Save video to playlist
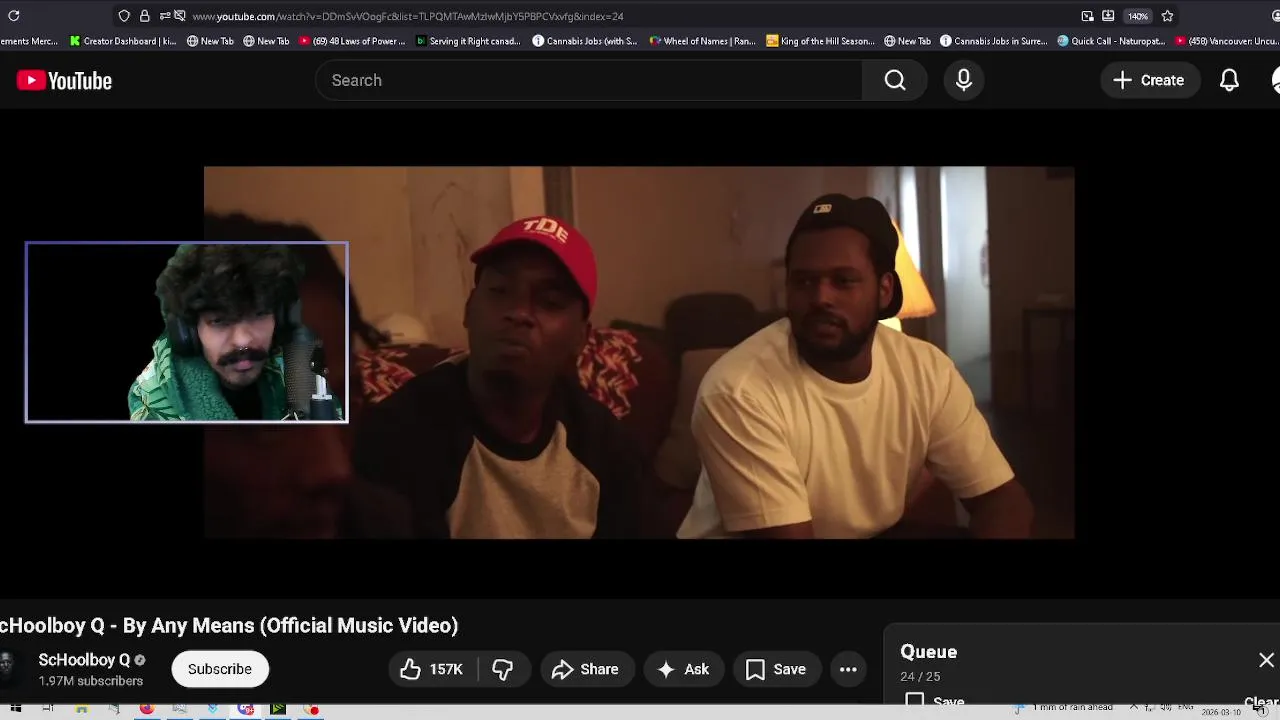Image resolution: width=1280 pixels, height=720 pixels. 776,669
